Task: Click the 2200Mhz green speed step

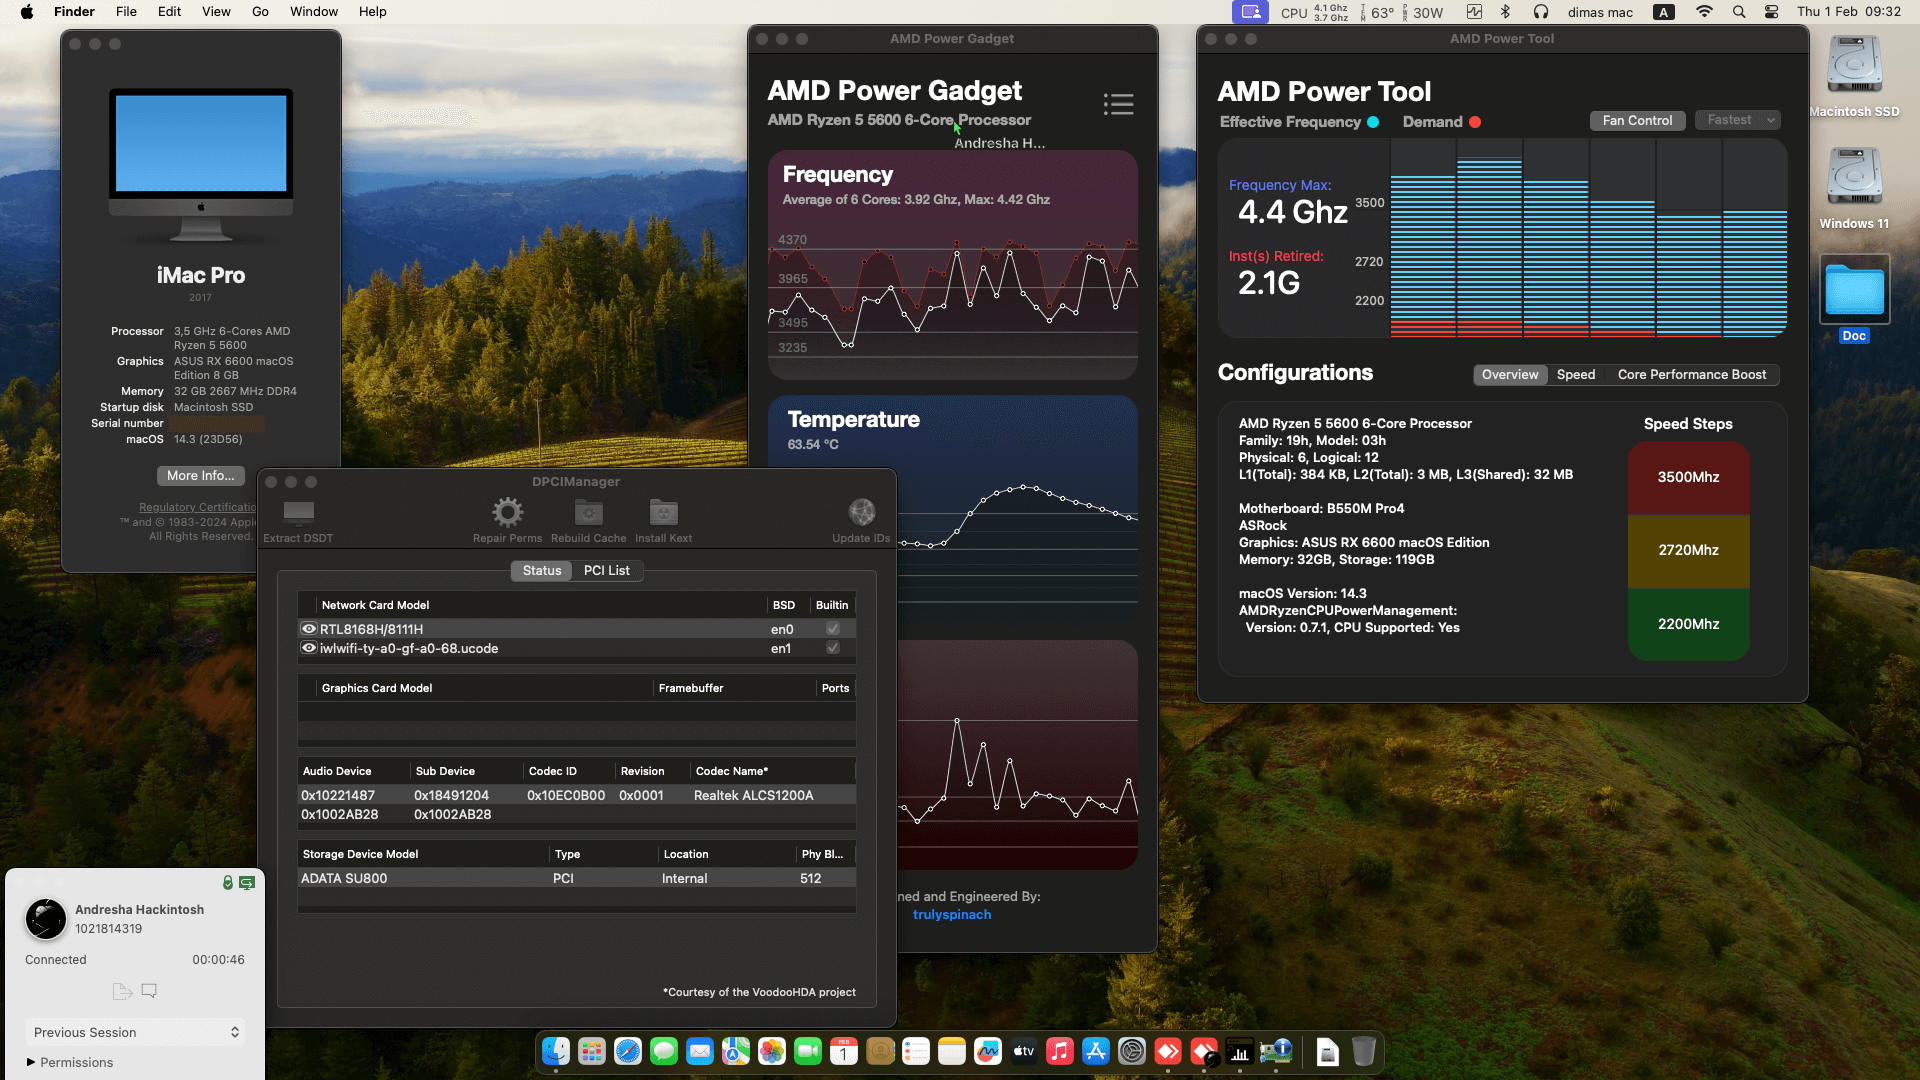Action: point(1688,624)
